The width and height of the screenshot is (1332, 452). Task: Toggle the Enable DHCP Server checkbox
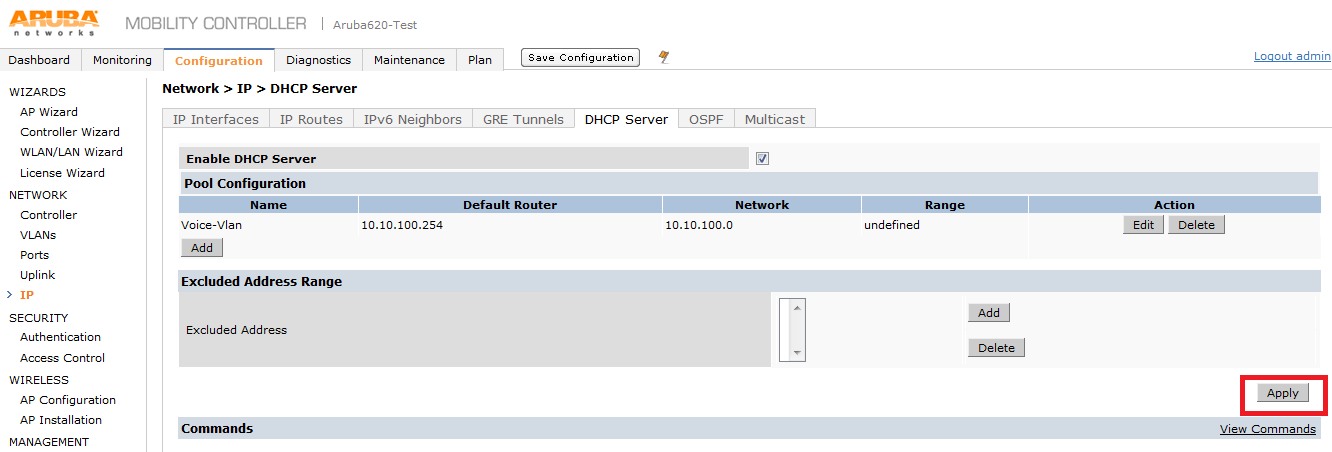(x=762, y=158)
